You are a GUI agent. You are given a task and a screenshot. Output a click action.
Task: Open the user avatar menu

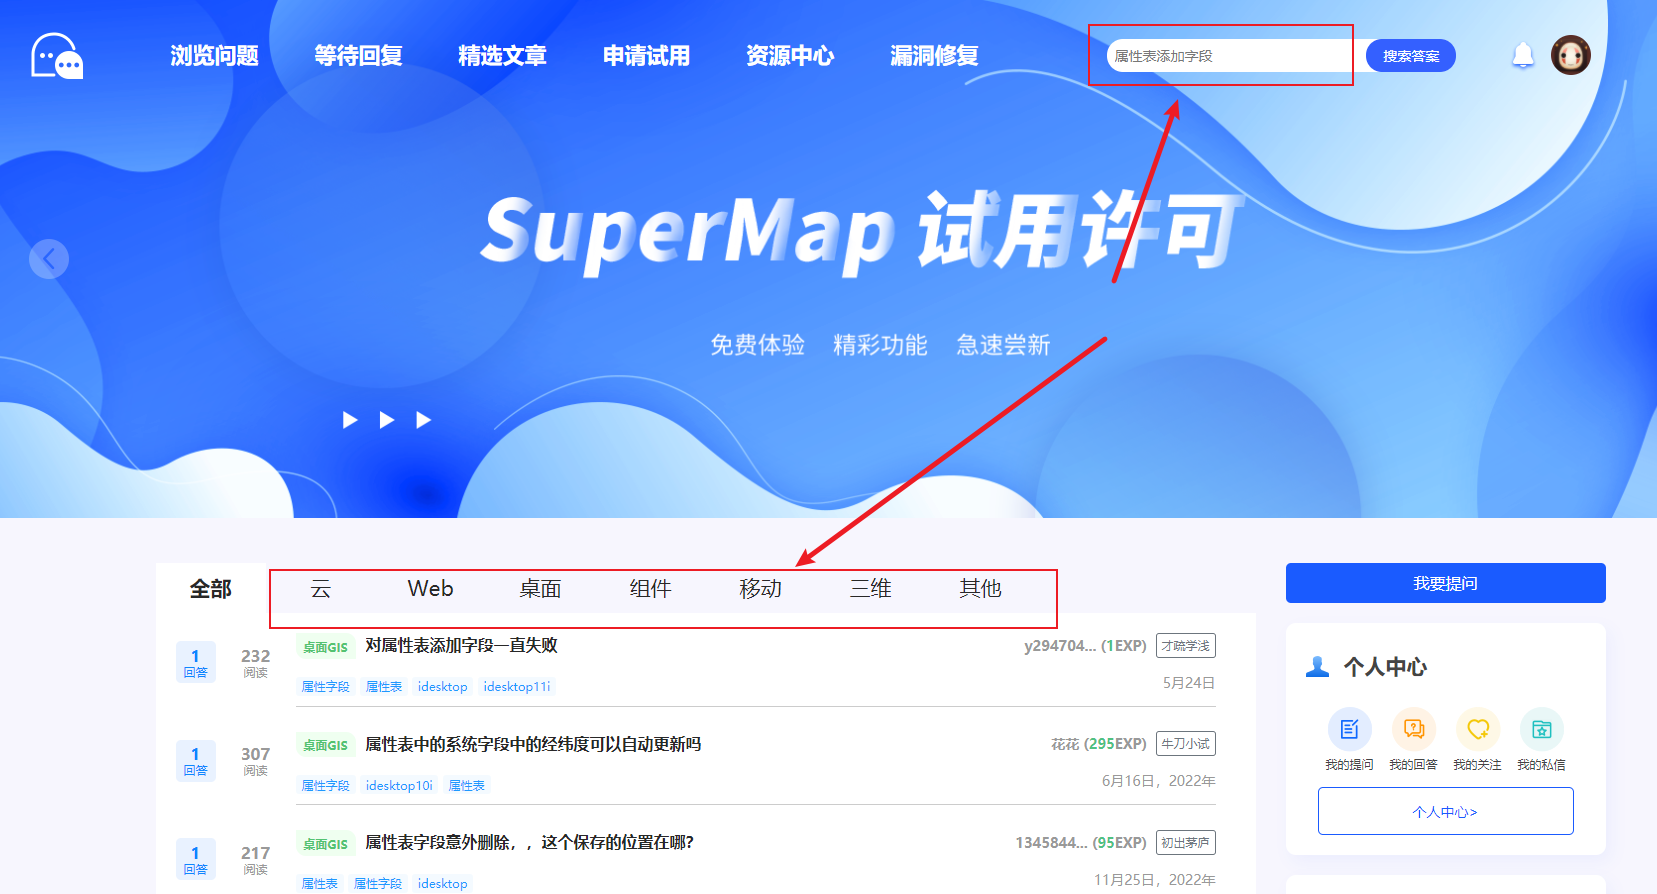pos(1571,55)
